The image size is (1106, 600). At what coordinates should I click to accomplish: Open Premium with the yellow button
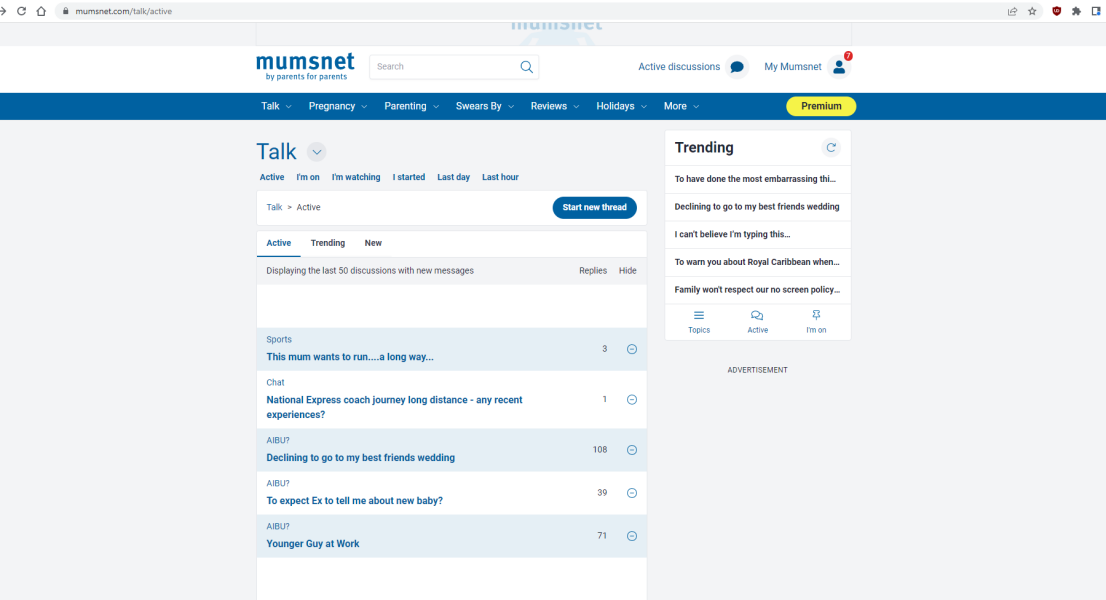(820, 105)
